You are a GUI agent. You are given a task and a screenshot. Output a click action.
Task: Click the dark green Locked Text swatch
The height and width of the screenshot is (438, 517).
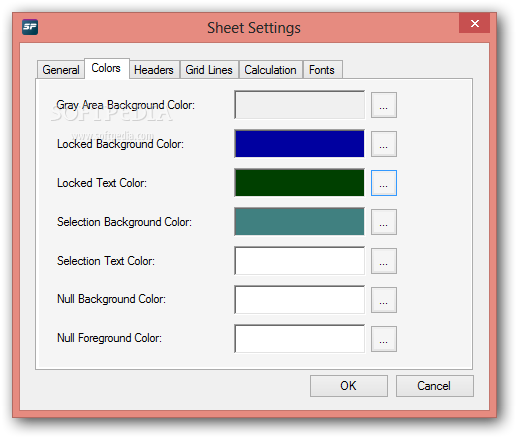299,183
